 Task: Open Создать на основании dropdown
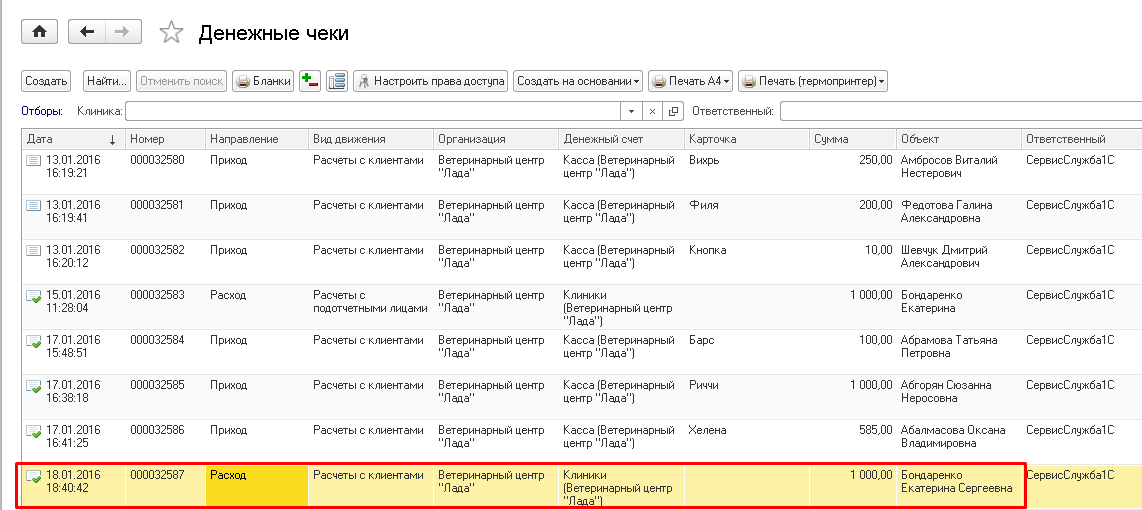[x=578, y=81]
